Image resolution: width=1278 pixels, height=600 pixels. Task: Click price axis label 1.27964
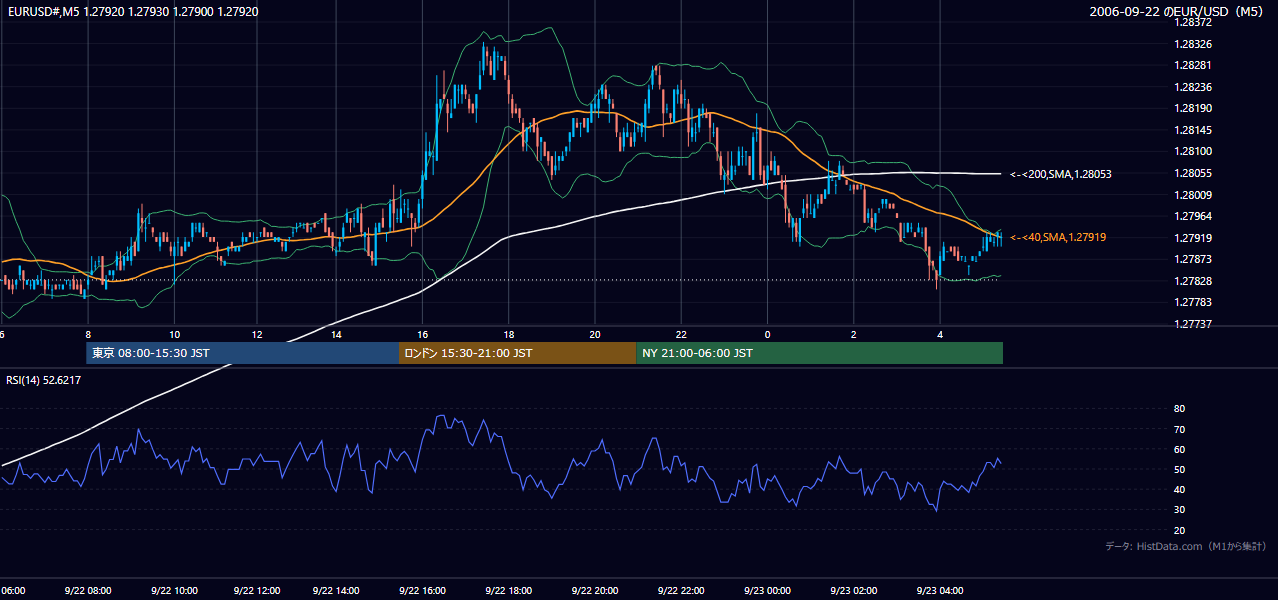pyautogui.click(x=1195, y=216)
